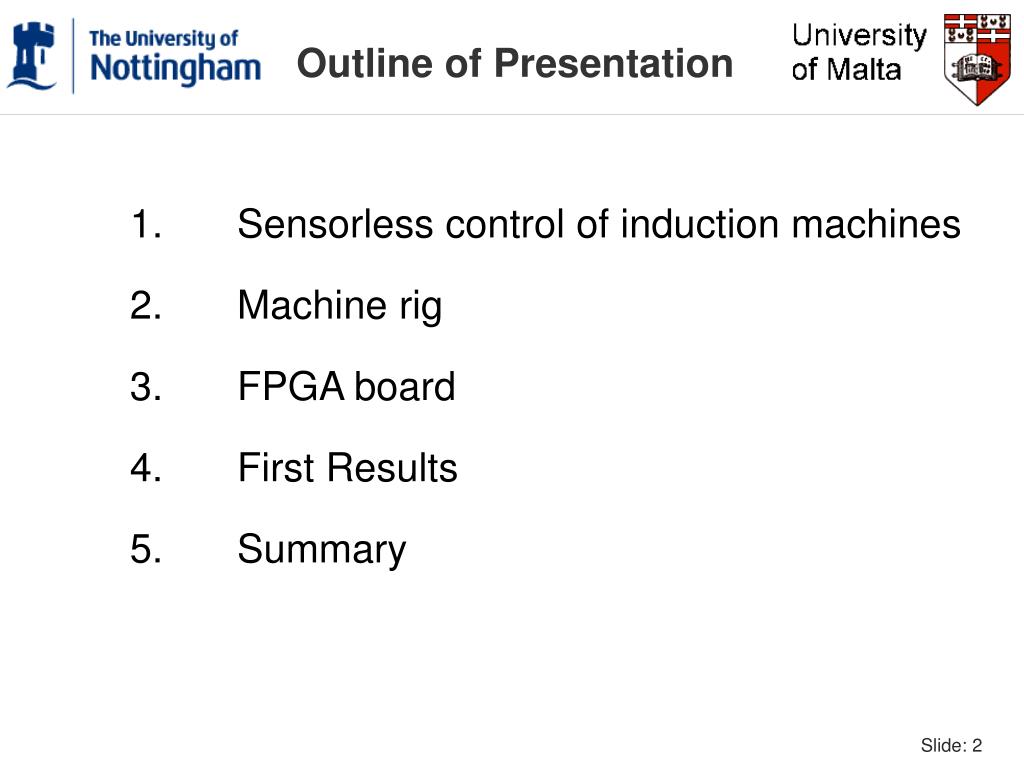This screenshot has width=1024, height=768.
Task: Select the 'FPGA board' list item
Action: 346,386
